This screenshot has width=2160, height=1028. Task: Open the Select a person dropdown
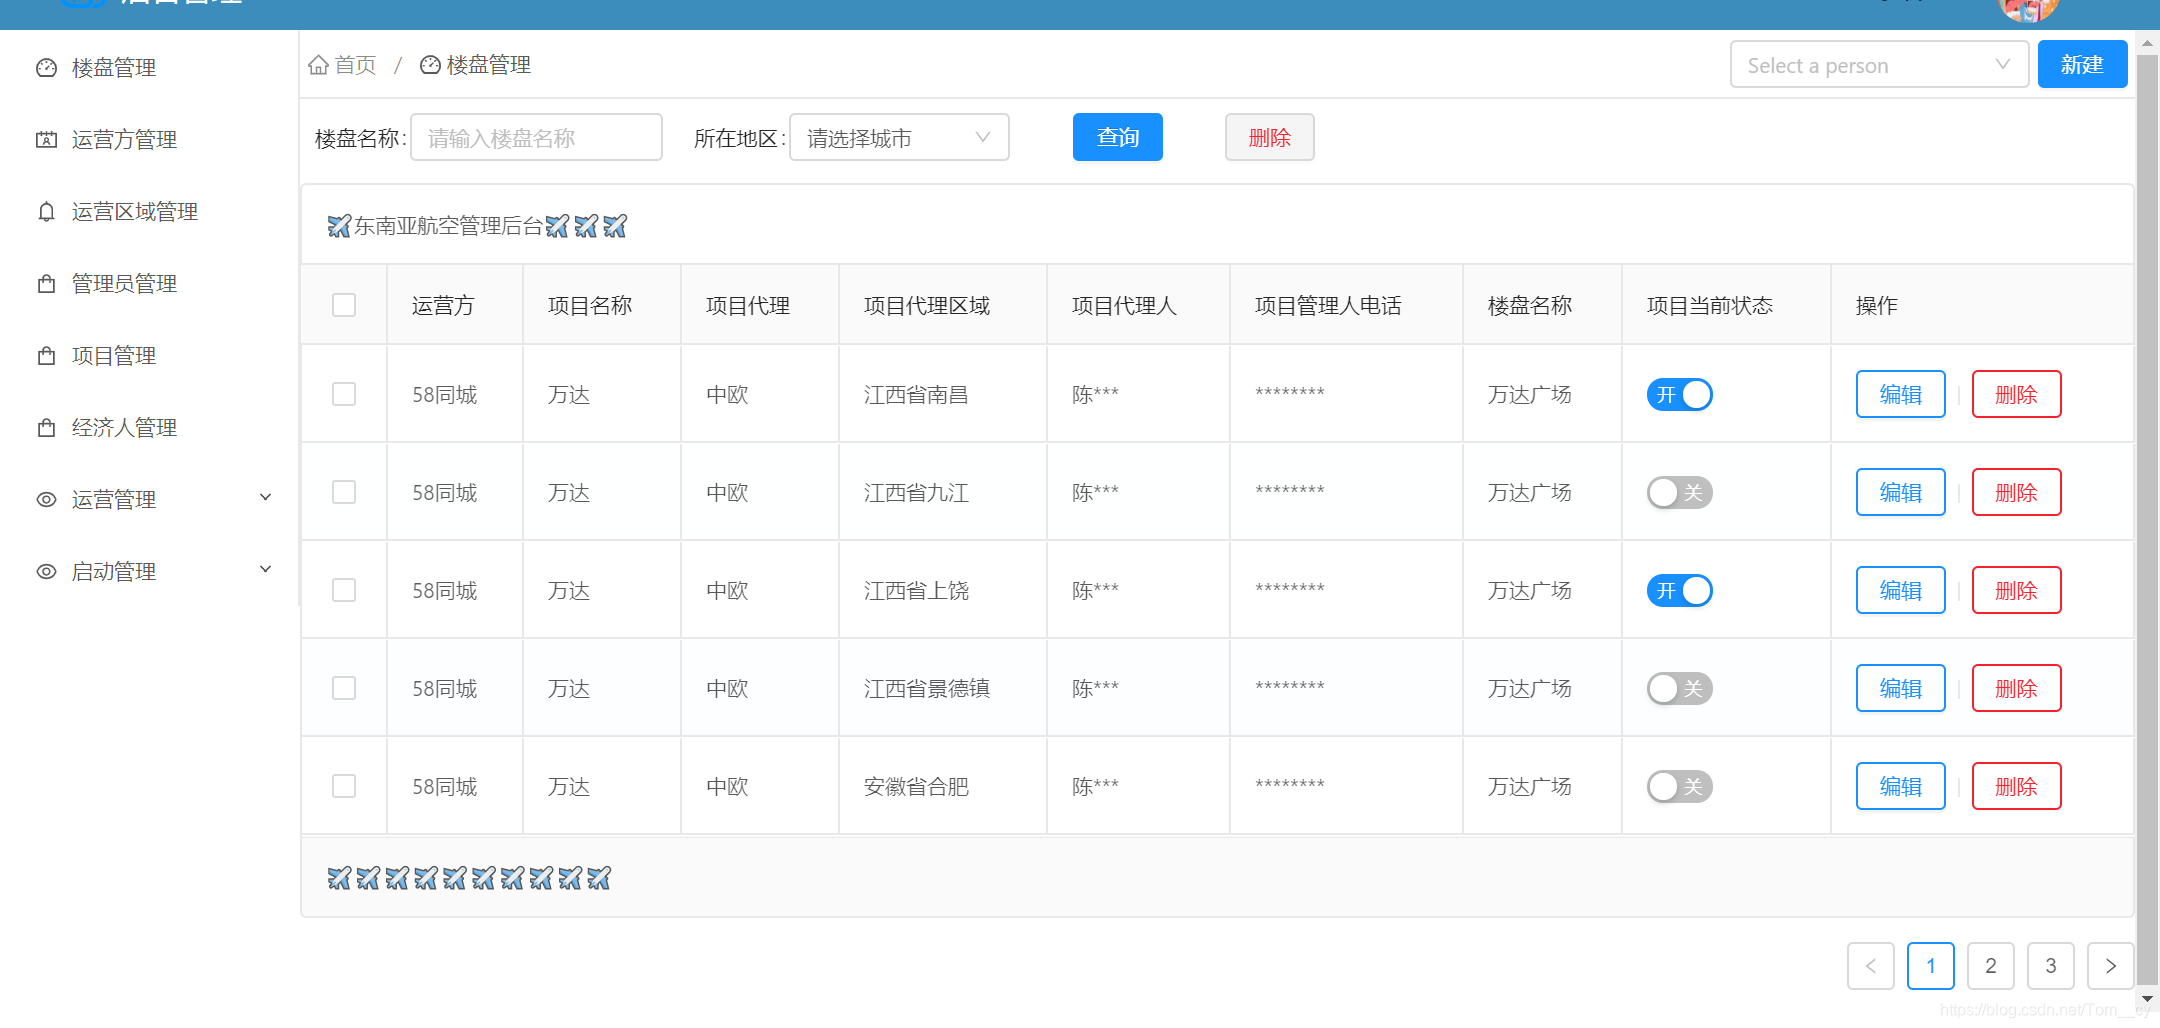(x=1878, y=64)
